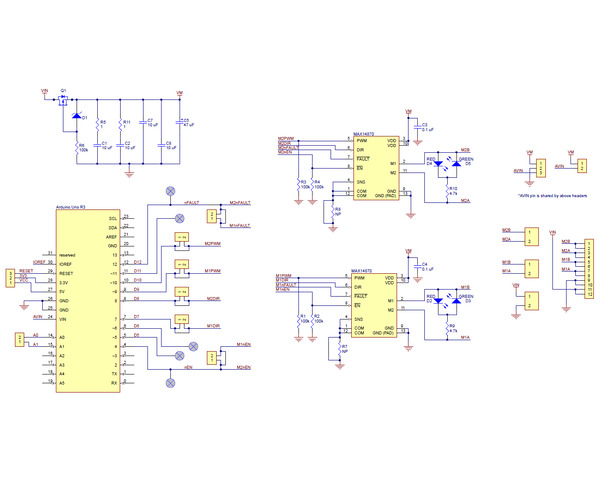Select the upper MAX14870 driver chip body
This screenshot has width=600, height=480.
(376, 168)
